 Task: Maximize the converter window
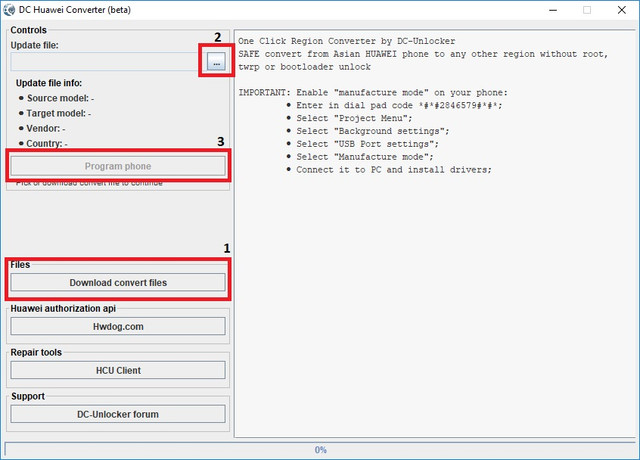[x=587, y=10]
